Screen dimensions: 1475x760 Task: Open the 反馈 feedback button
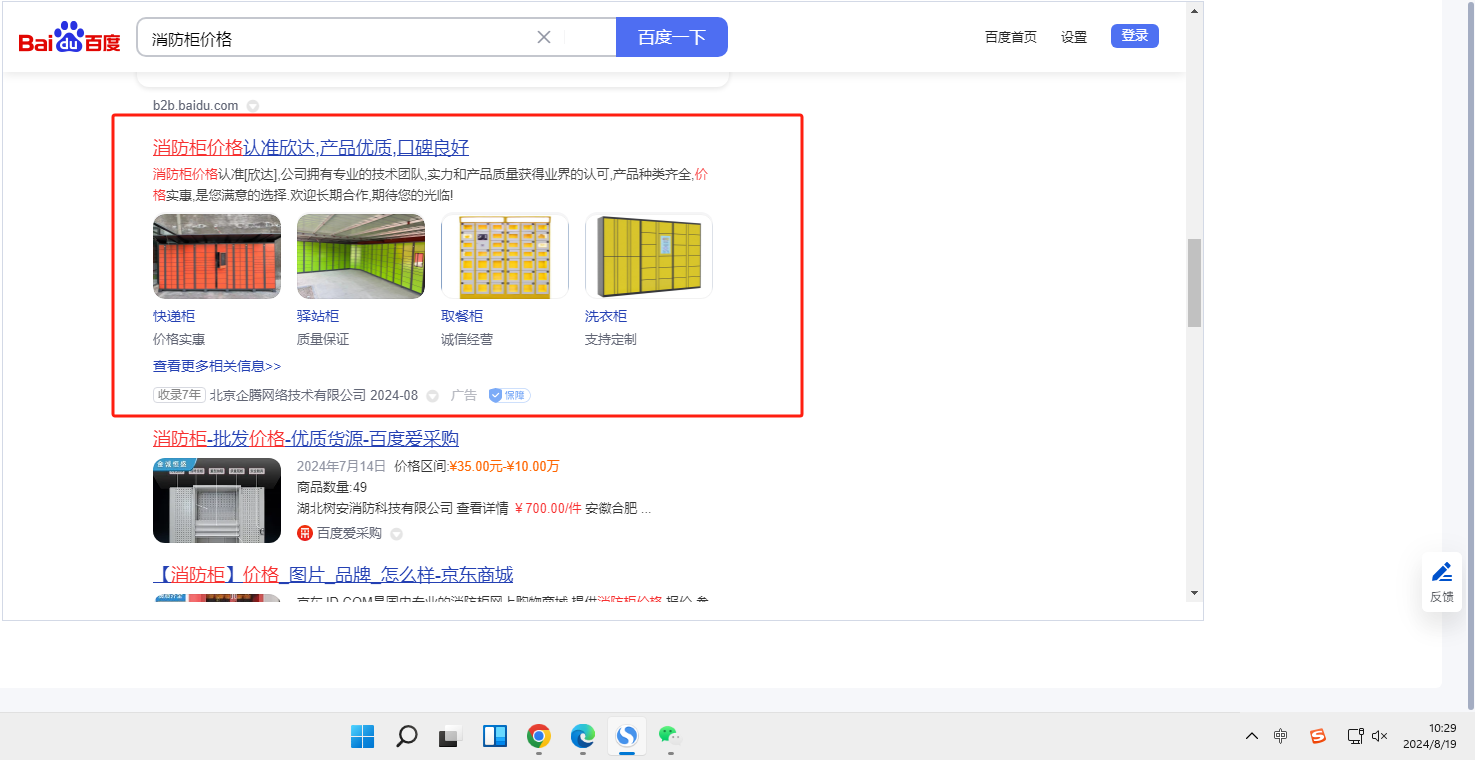pyautogui.click(x=1442, y=582)
